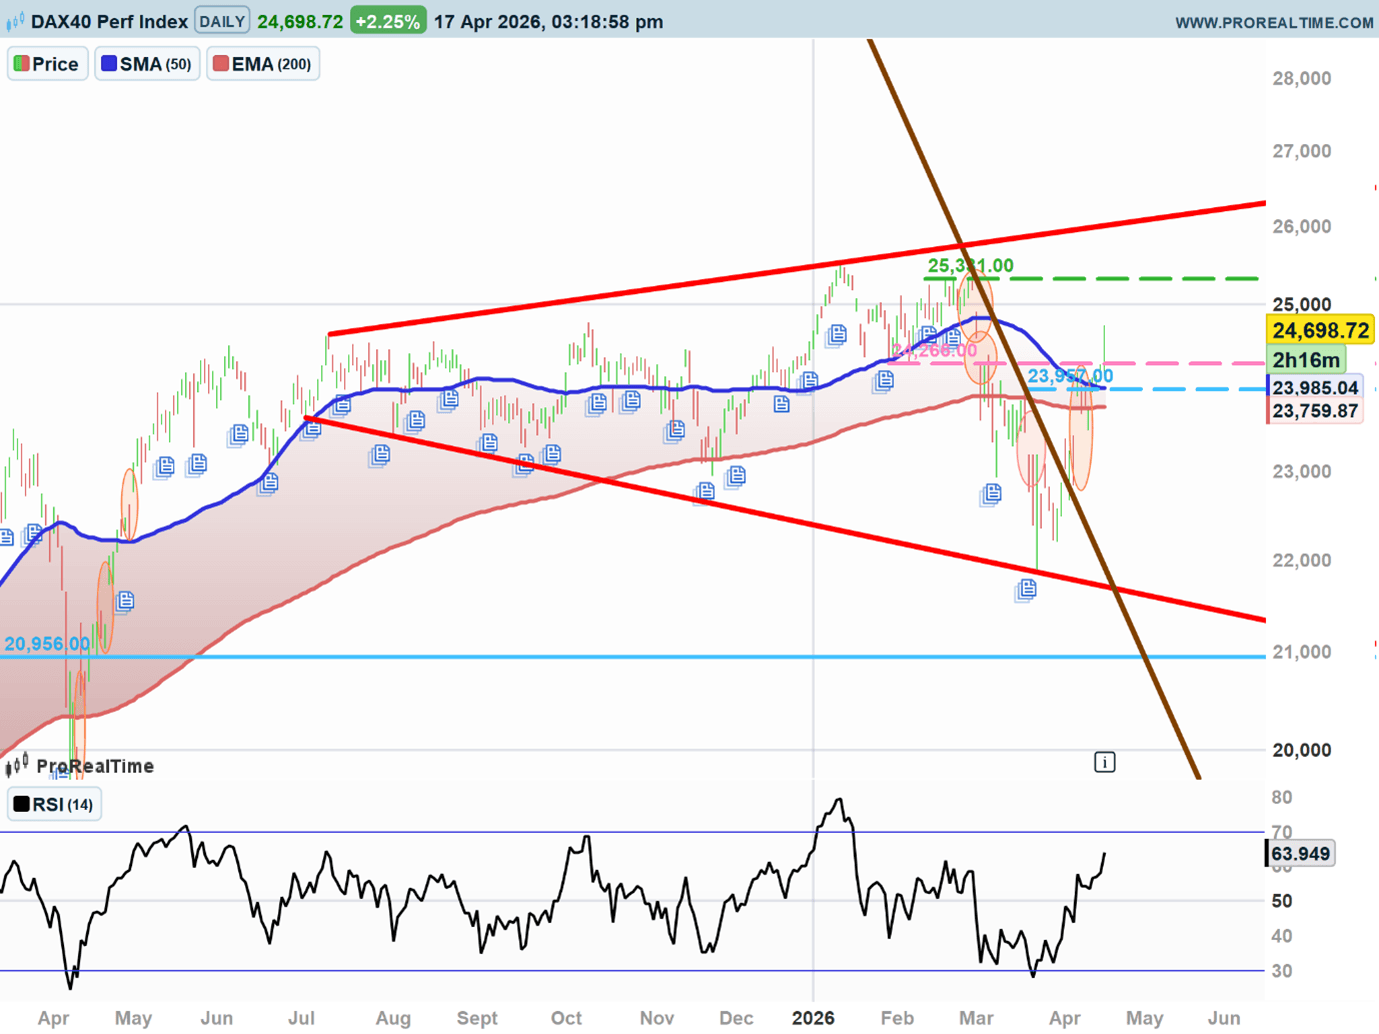Open the news icon under the Nov low
1379x1034 pixels.
click(706, 491)
